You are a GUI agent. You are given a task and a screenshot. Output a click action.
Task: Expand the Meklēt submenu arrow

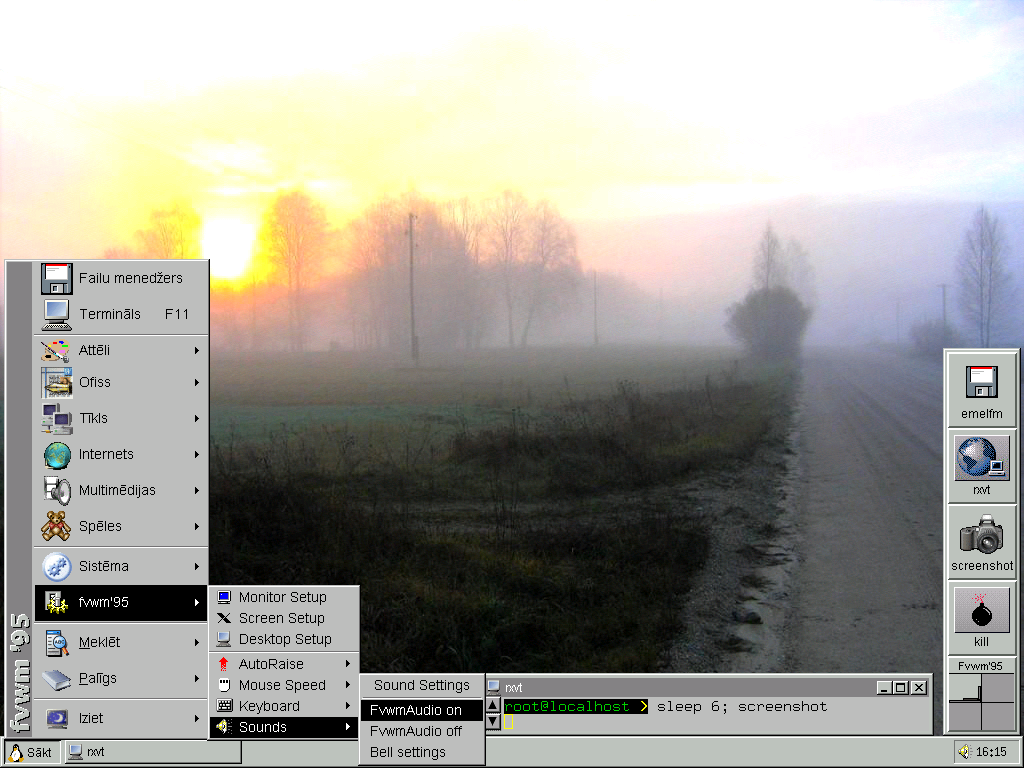click(197, 643)
